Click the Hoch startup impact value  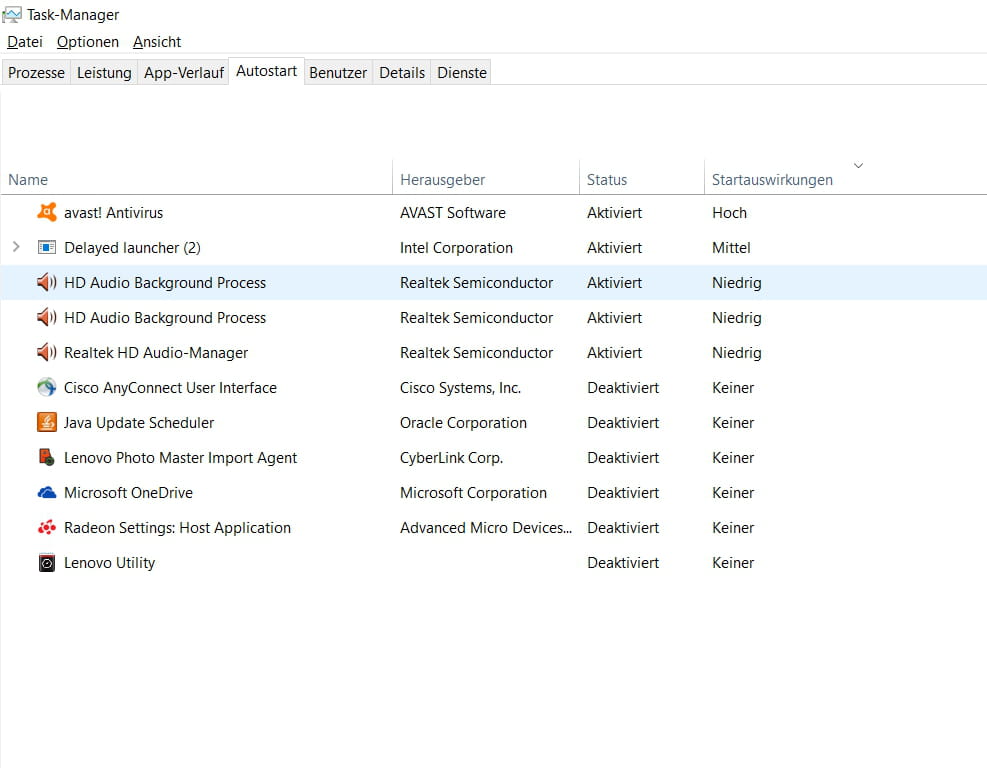pos(729,213)
